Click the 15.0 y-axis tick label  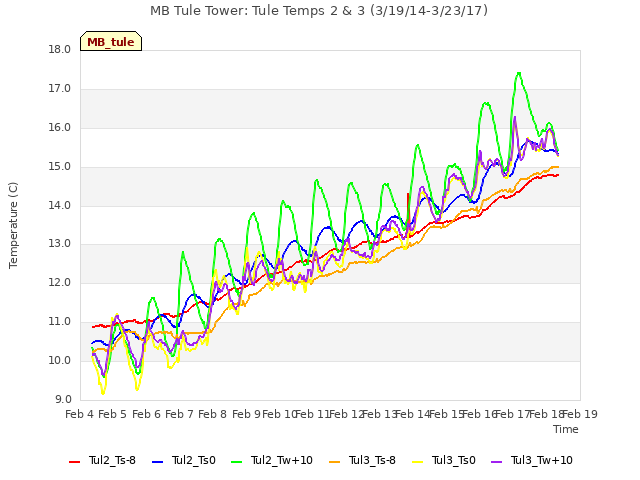click(60, 167)
